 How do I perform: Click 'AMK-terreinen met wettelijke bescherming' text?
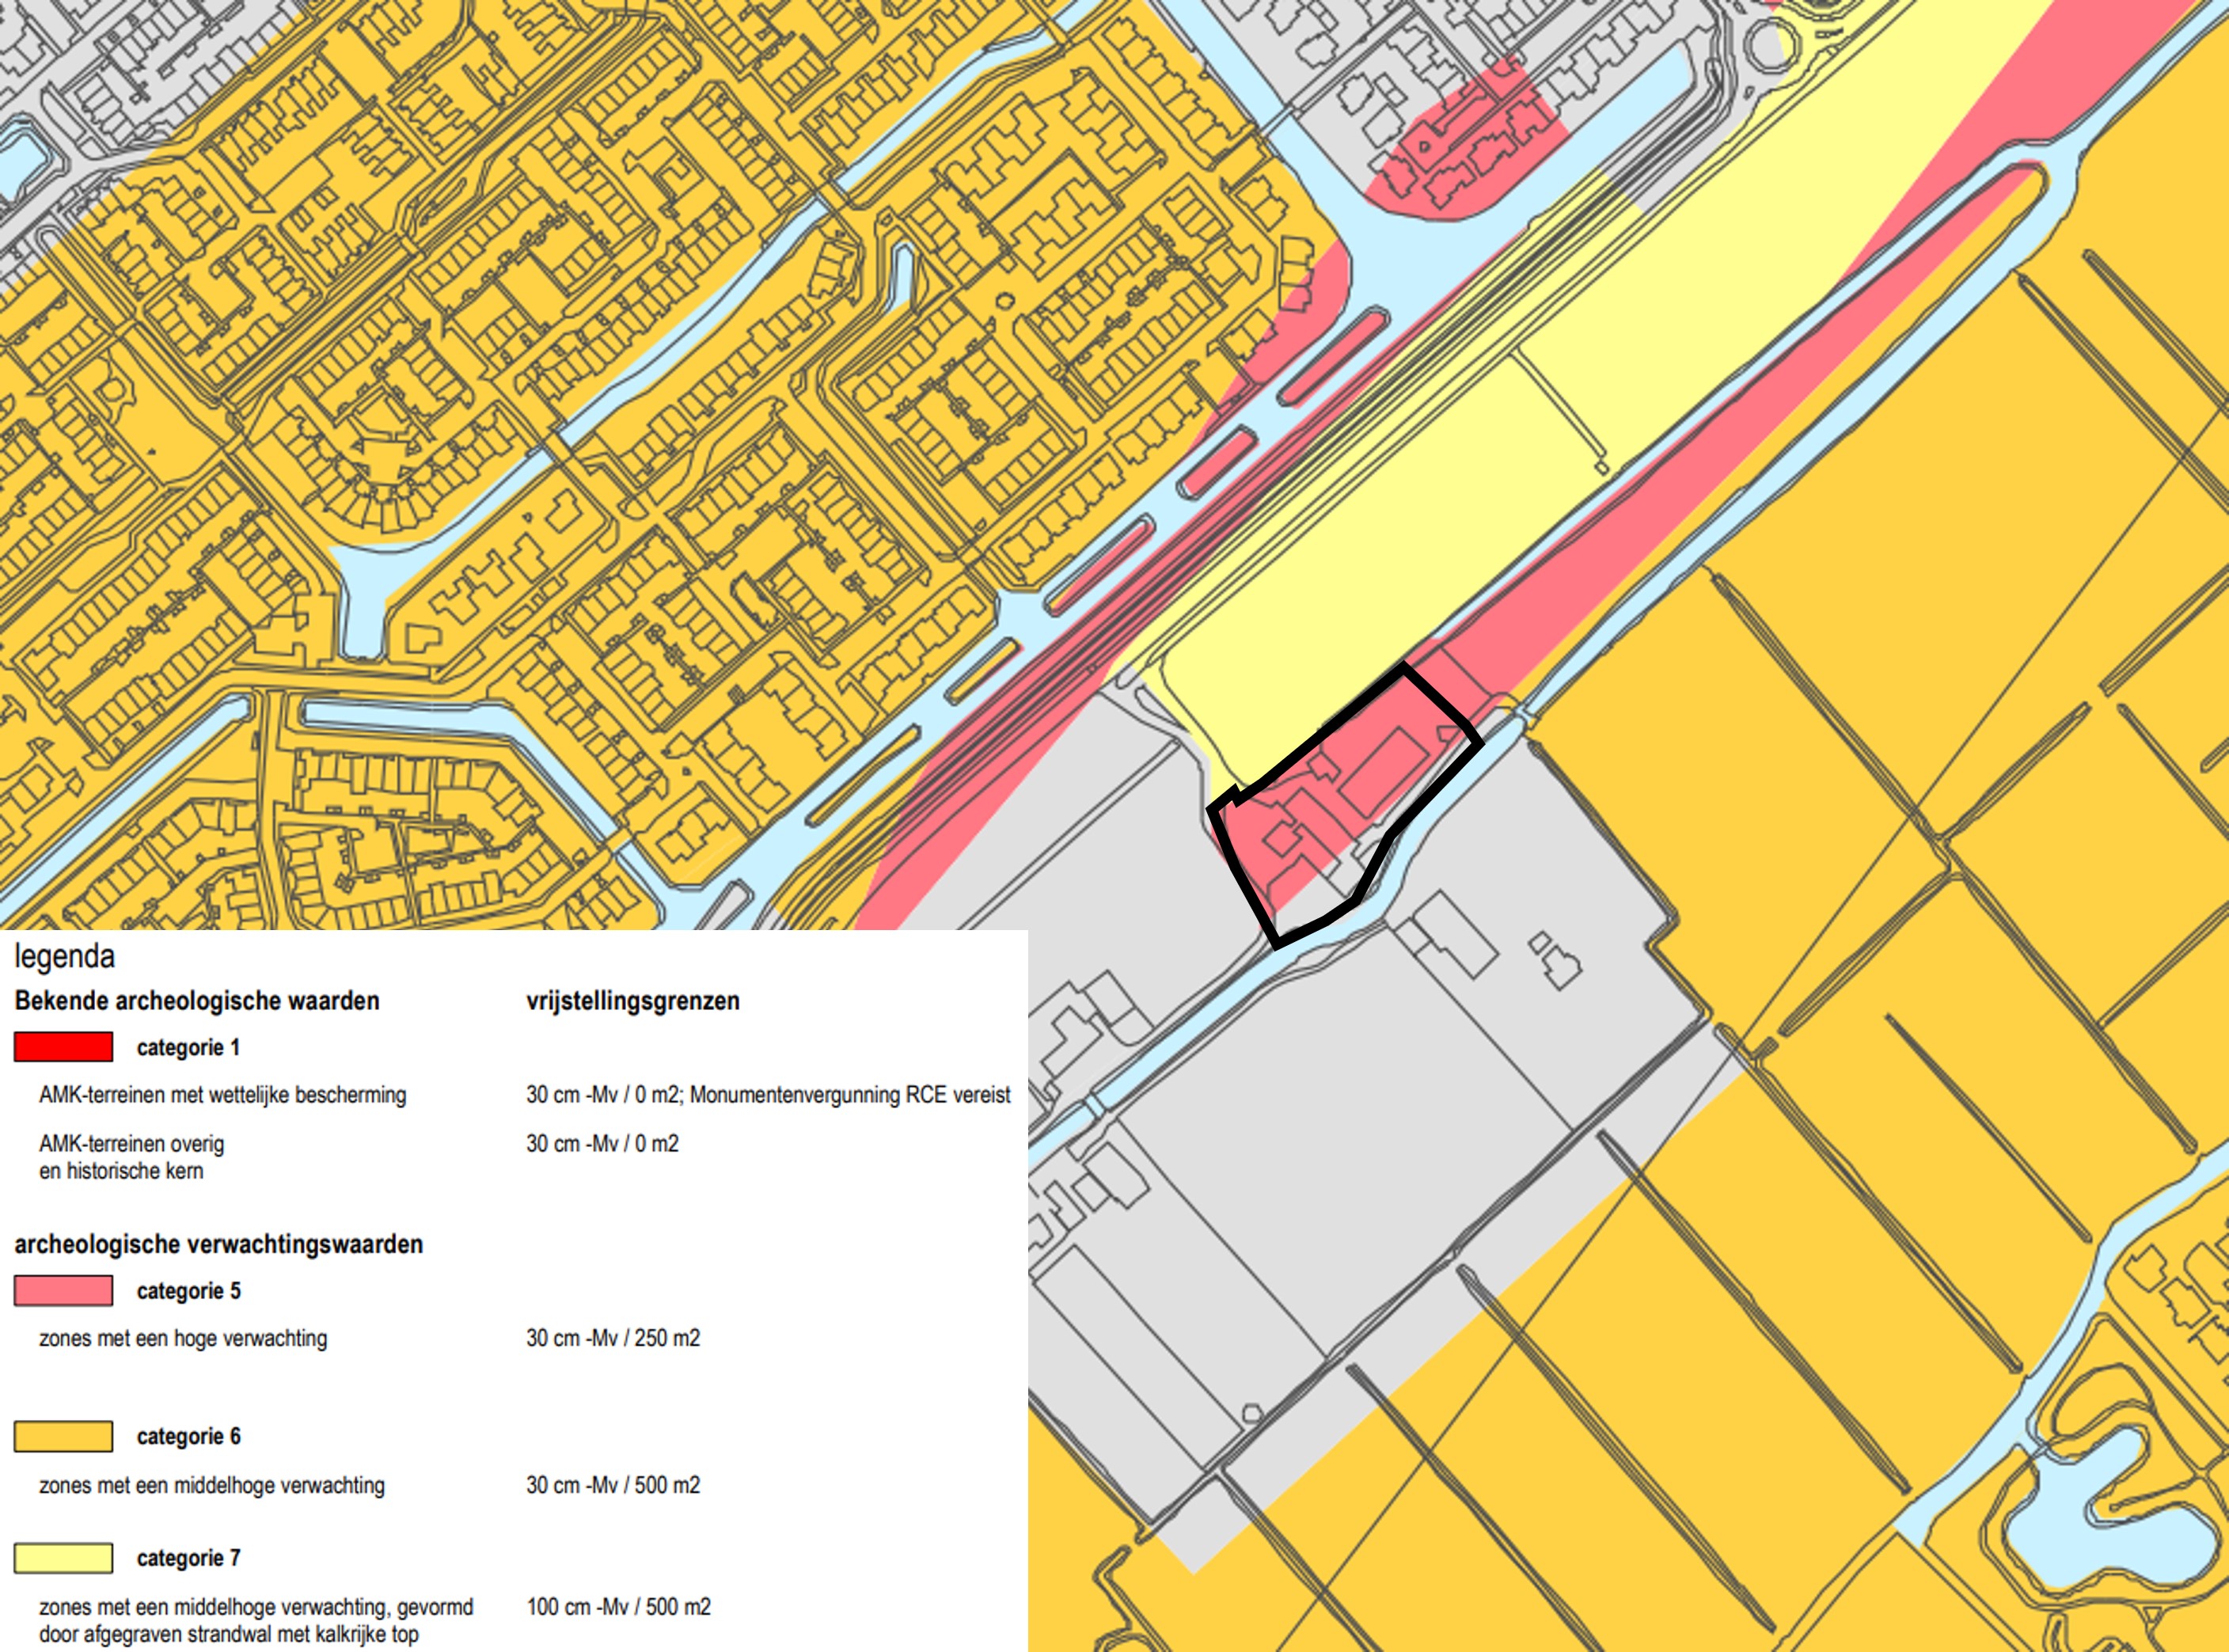click(x=223, y=1095)
